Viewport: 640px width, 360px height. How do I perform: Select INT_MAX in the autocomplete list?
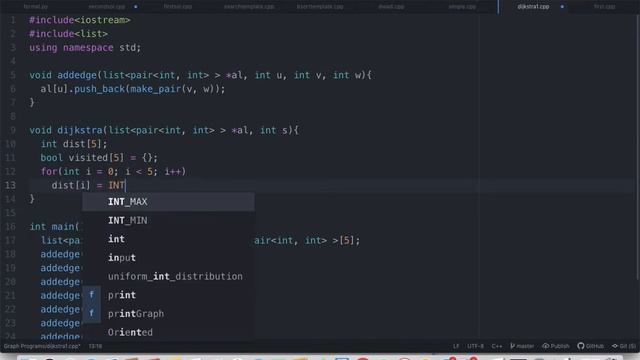pos(168,202)
